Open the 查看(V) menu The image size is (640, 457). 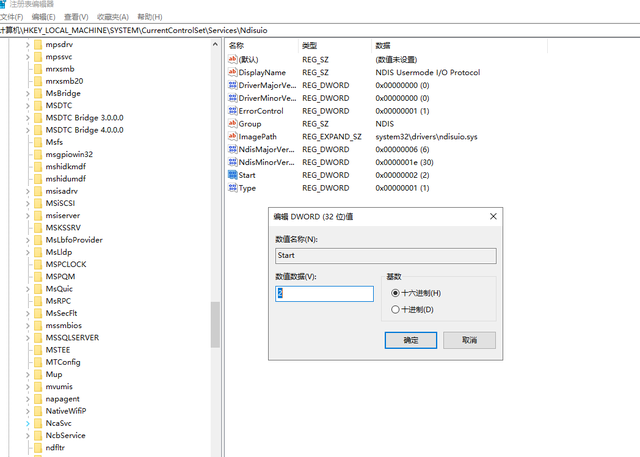click(76, 17)
